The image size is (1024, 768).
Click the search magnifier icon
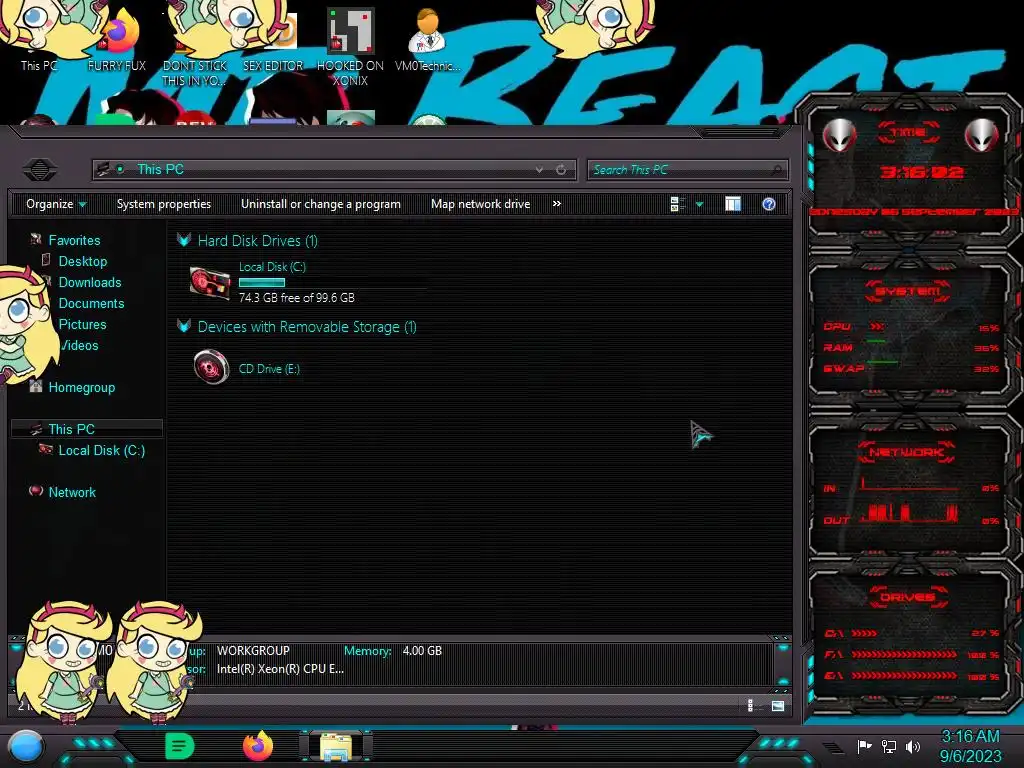776,170
